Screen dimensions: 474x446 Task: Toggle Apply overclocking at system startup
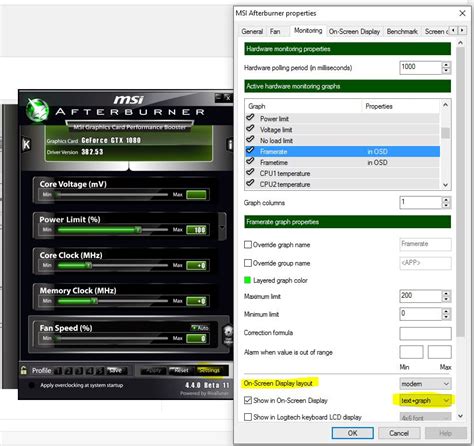click(x=32, y=385)
